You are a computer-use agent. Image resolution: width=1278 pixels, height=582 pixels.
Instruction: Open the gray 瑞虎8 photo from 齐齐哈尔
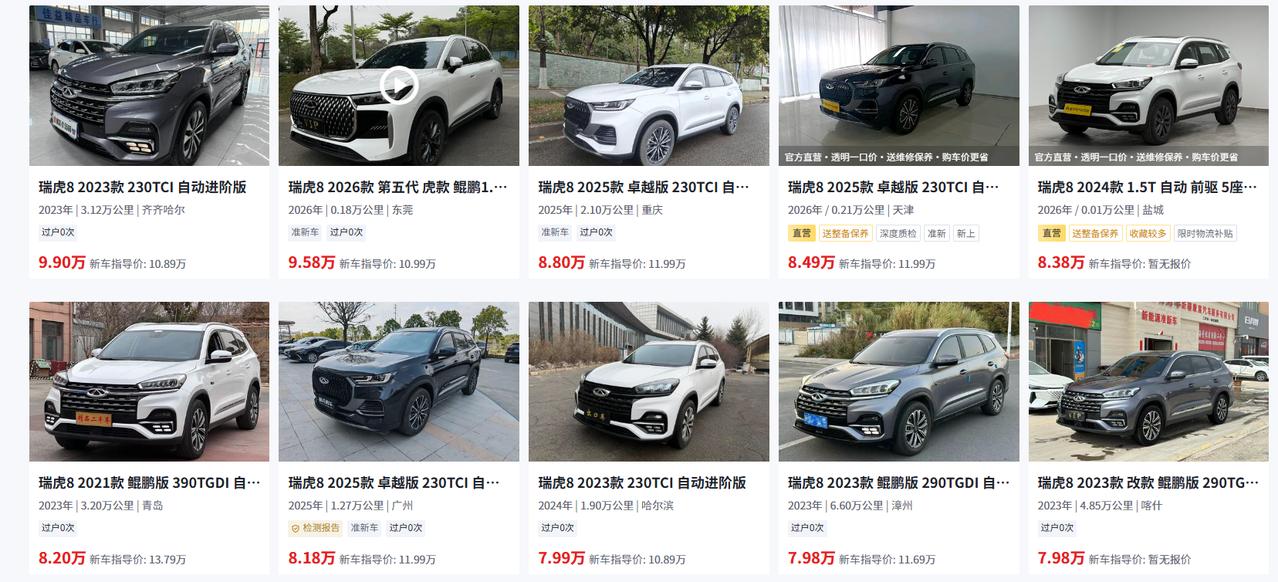(149, 85)
